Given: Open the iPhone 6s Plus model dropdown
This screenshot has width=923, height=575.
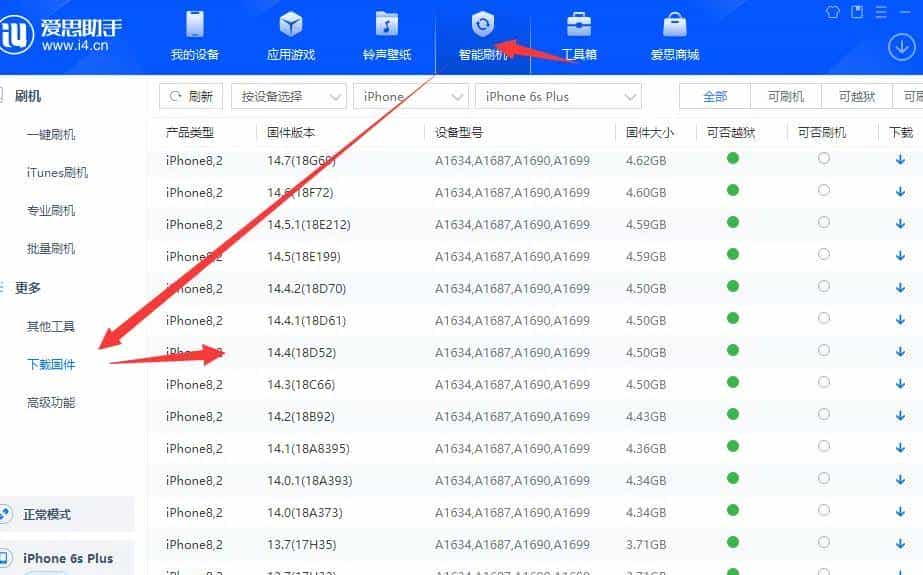Looking at the screenshot, I should [558, 97].
